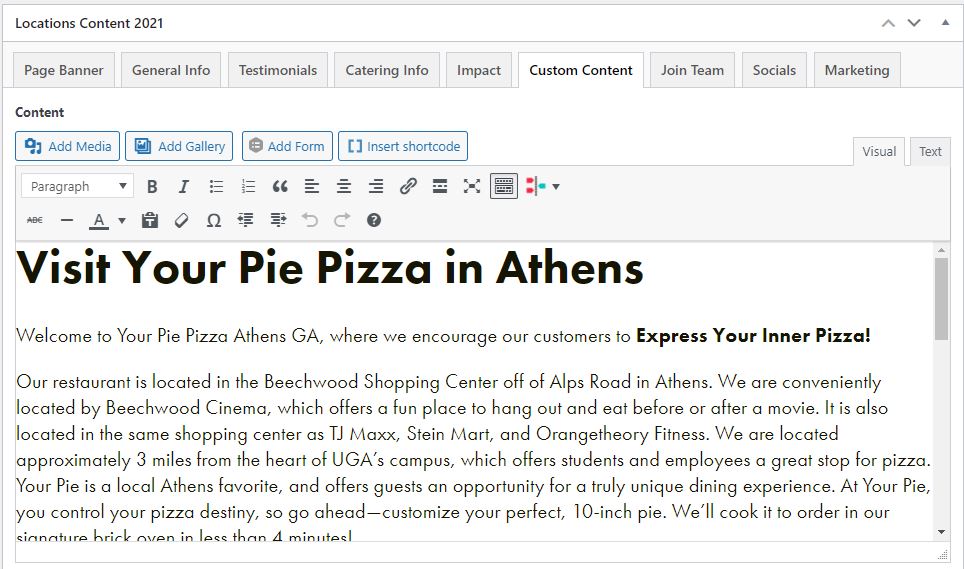Open the dropdown arrow beside the colored icon

pyautogui.click(x=556, y=186)
